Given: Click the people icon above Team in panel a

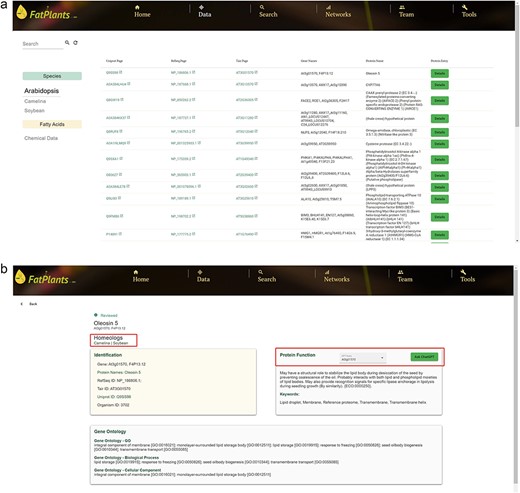Looking at the screenshot, I should click(x=402, y=7).
